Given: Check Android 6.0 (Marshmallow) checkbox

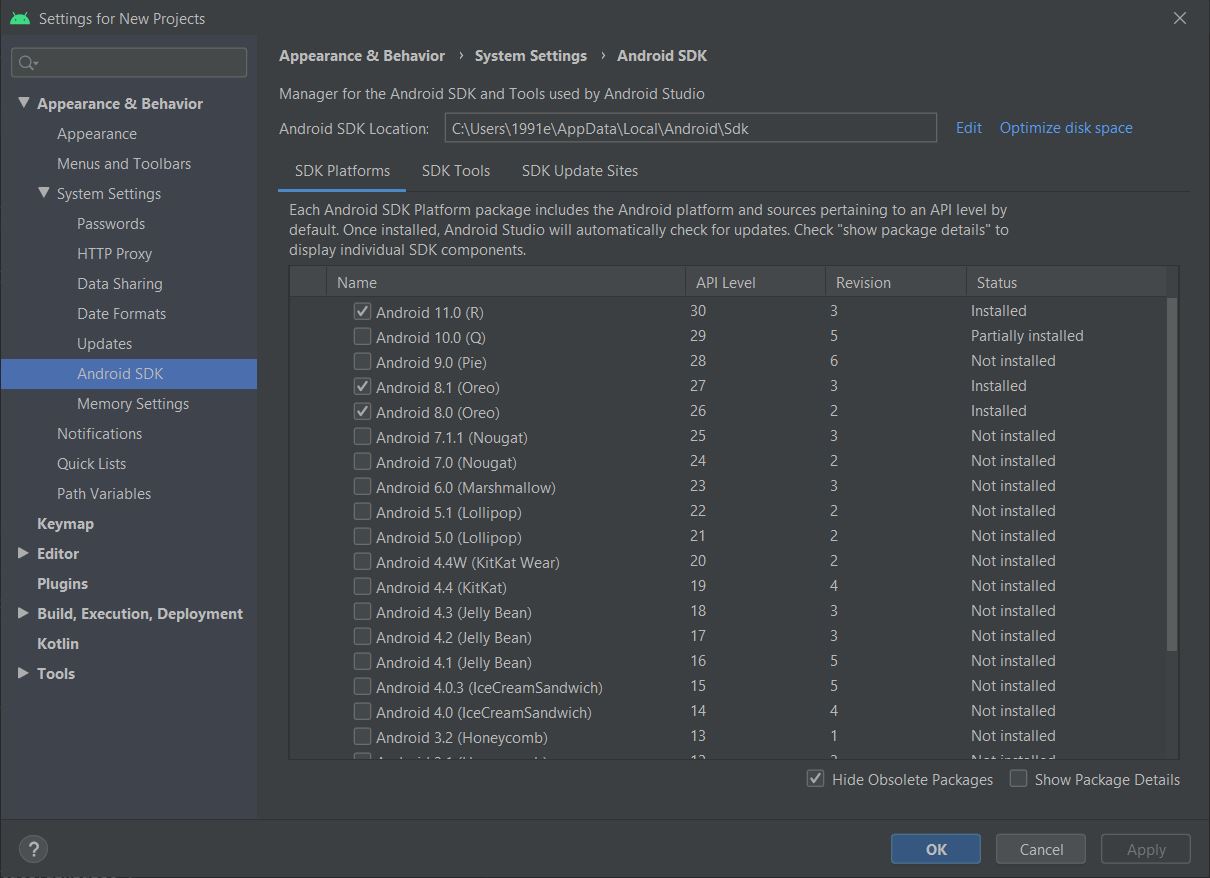Looking at the screenshot, I should coord(362,486).
